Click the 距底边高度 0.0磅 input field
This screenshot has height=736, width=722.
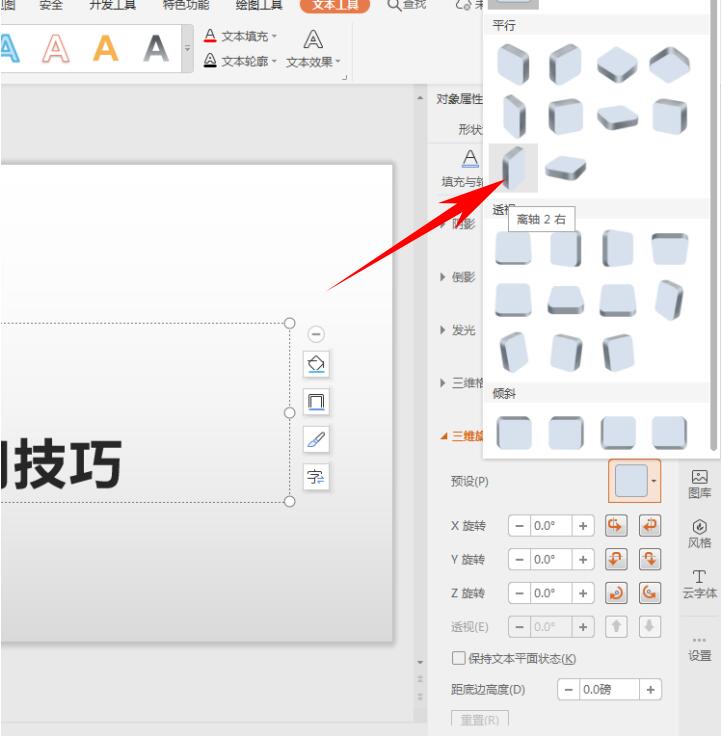(609, 690)
